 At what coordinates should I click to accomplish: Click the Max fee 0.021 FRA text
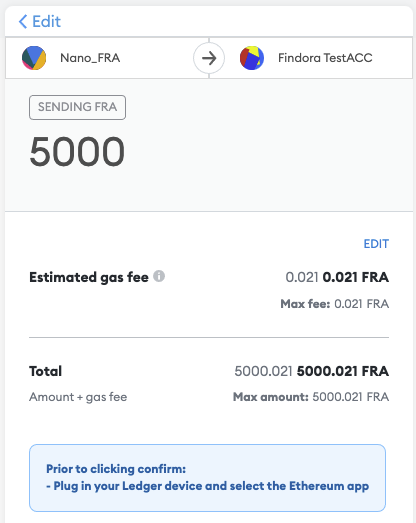point(335,304)
